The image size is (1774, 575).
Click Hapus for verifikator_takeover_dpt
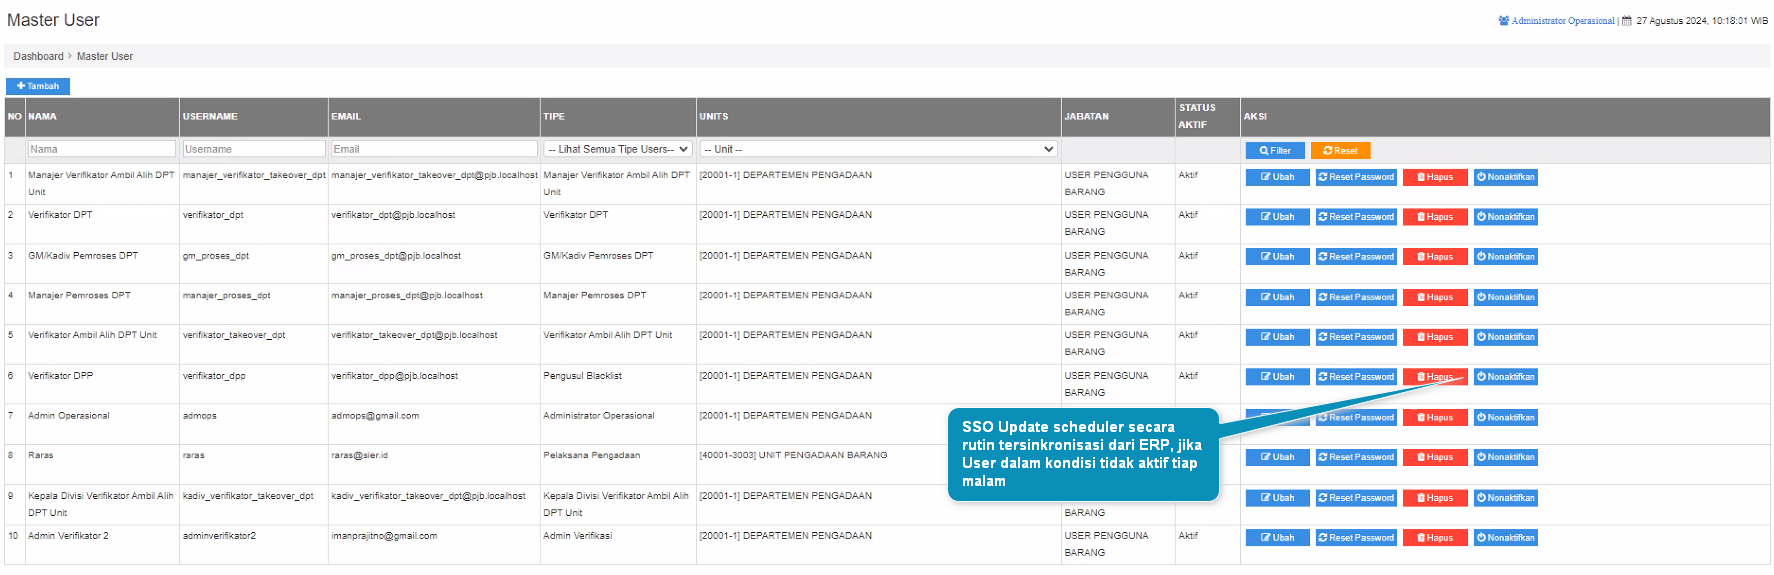[x=1435, y=337]
